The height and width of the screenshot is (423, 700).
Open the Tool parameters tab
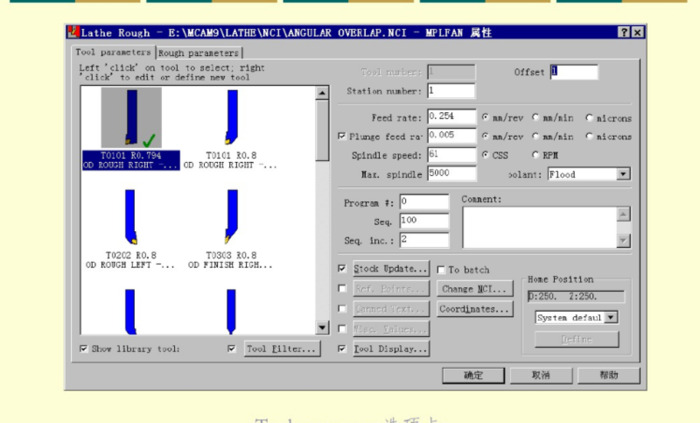[113, 52]
